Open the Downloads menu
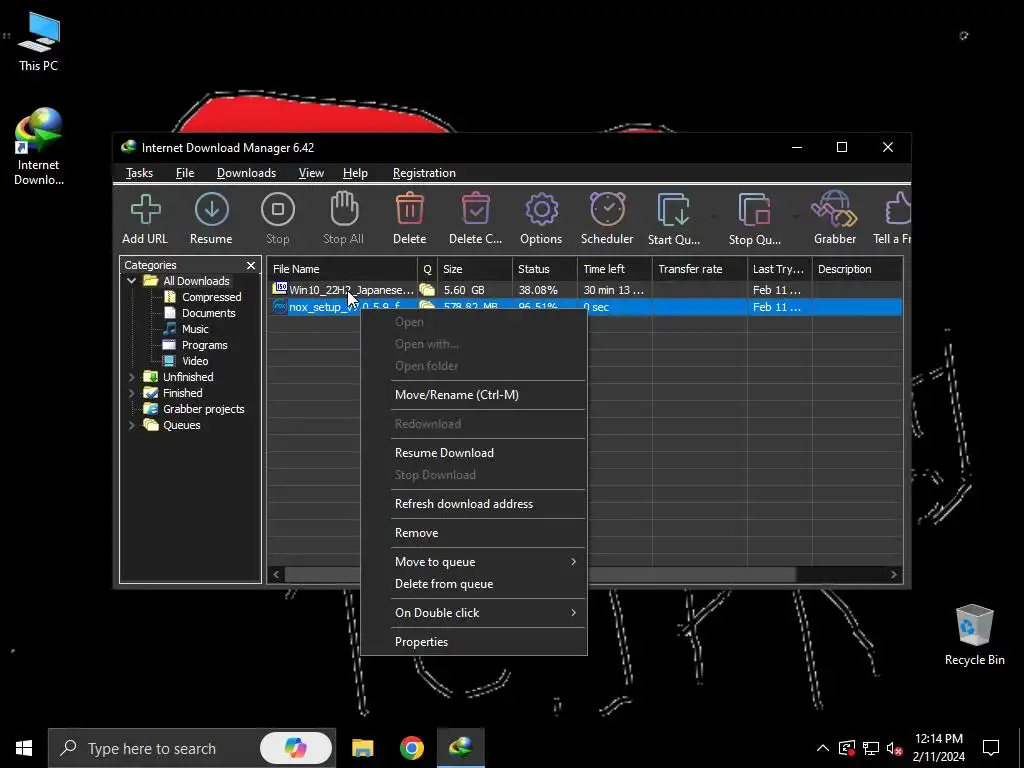This screenshot has height=768, width=1024. click(246, 173)
